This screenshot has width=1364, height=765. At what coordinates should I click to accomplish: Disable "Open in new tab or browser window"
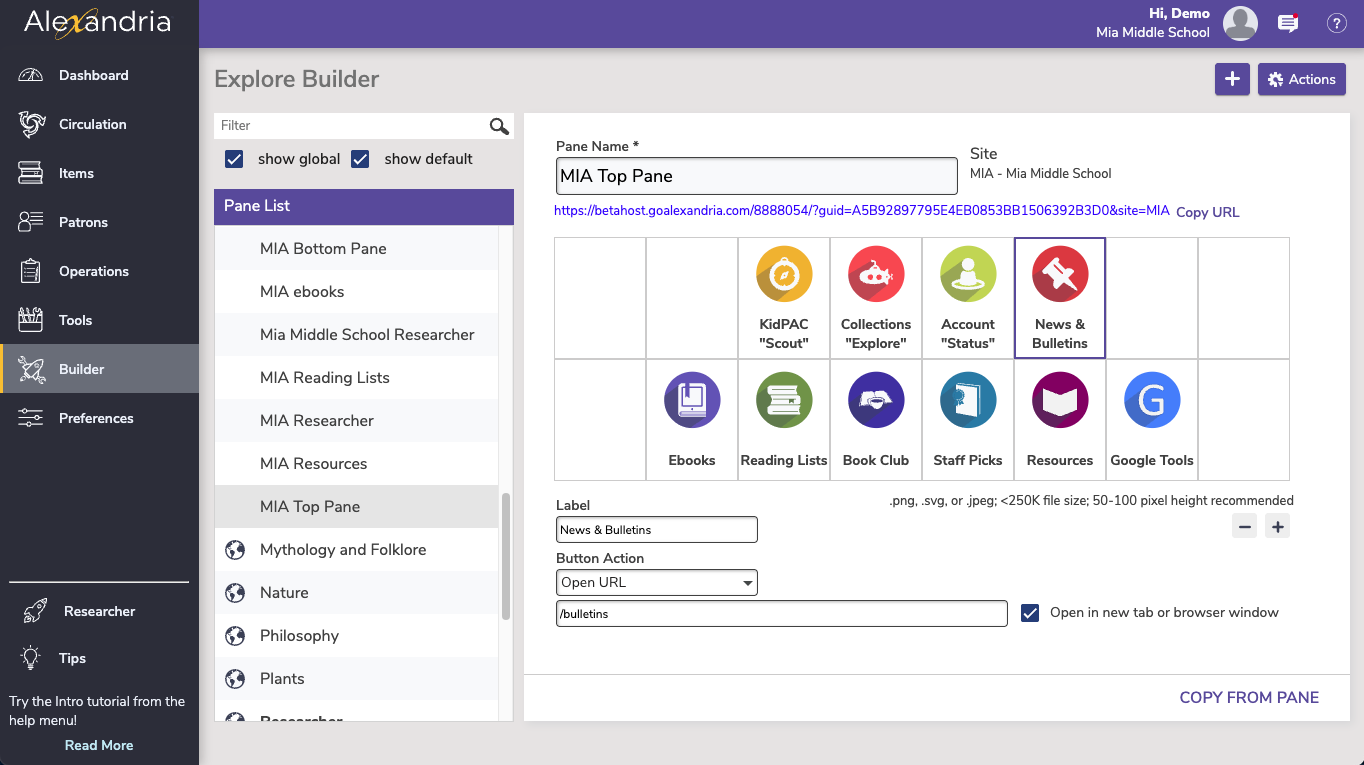(1030, 613)
